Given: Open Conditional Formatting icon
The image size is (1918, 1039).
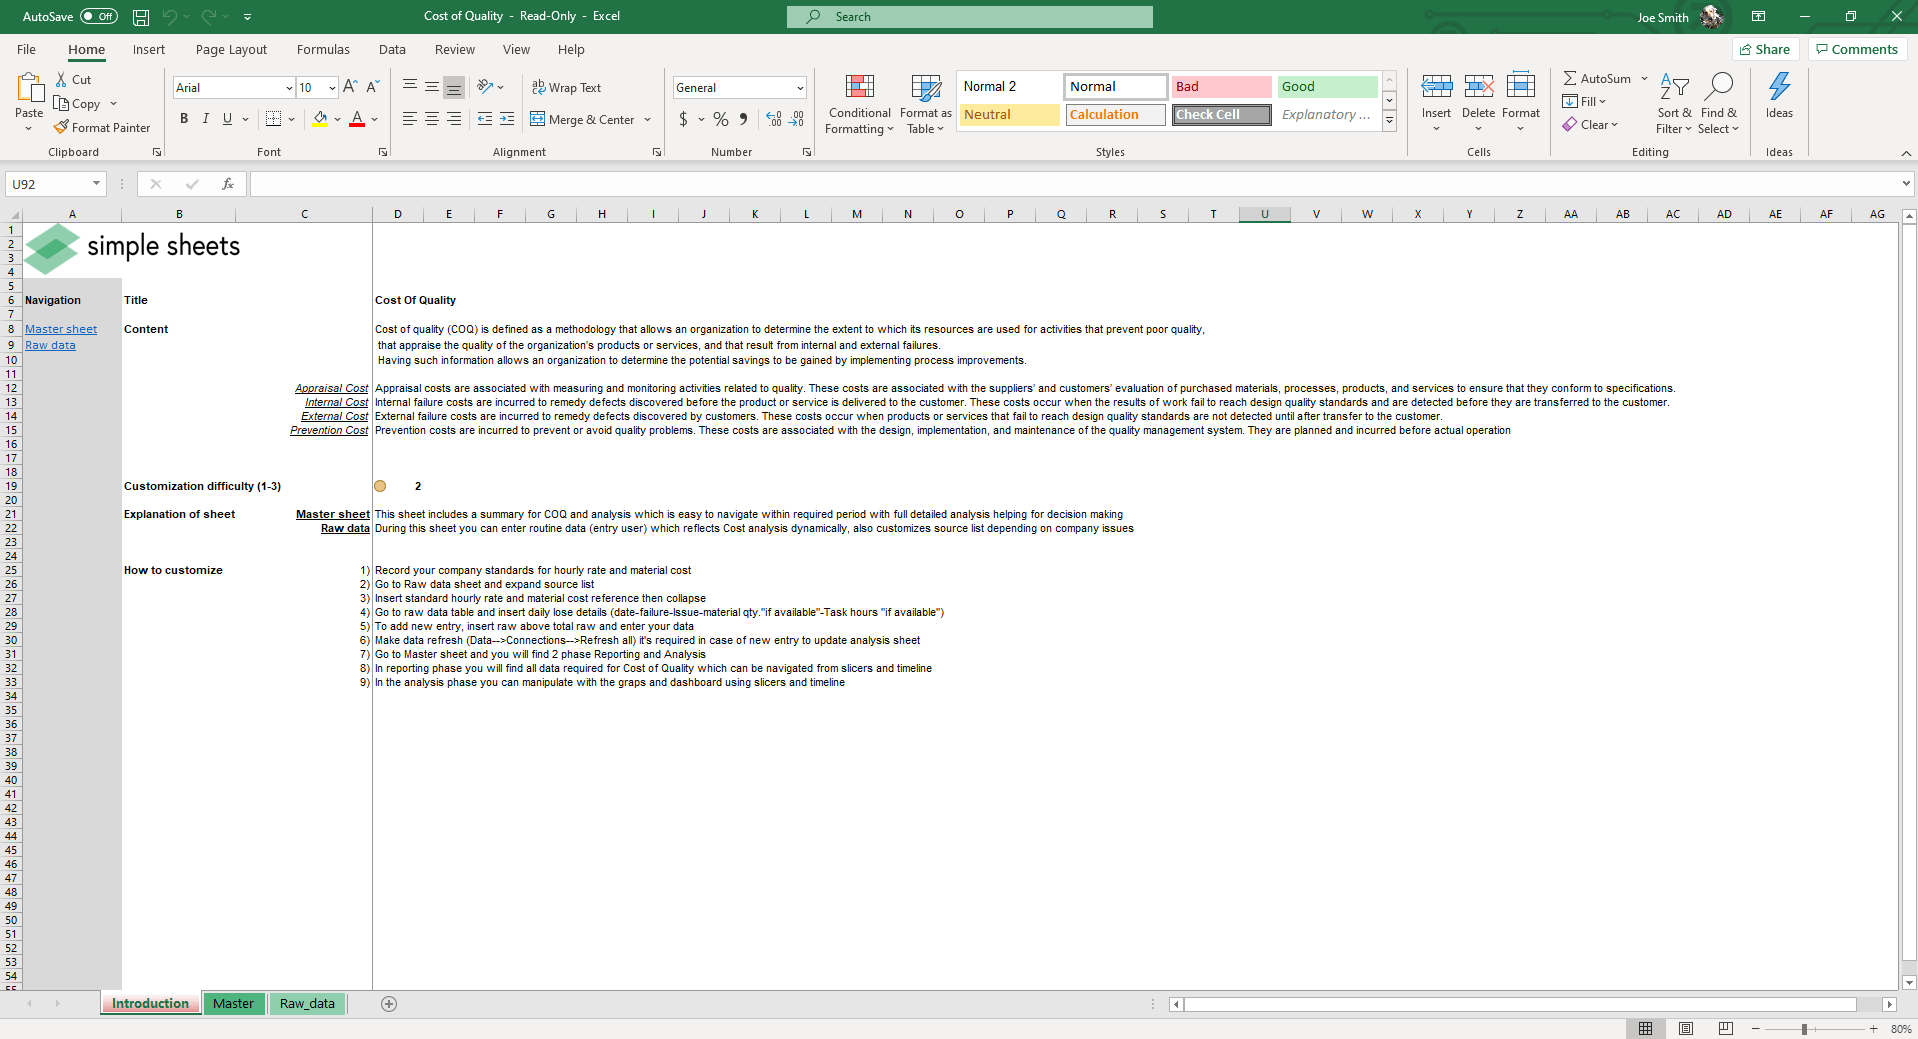Looking at the screenshot, I should [x=860, y=88].
